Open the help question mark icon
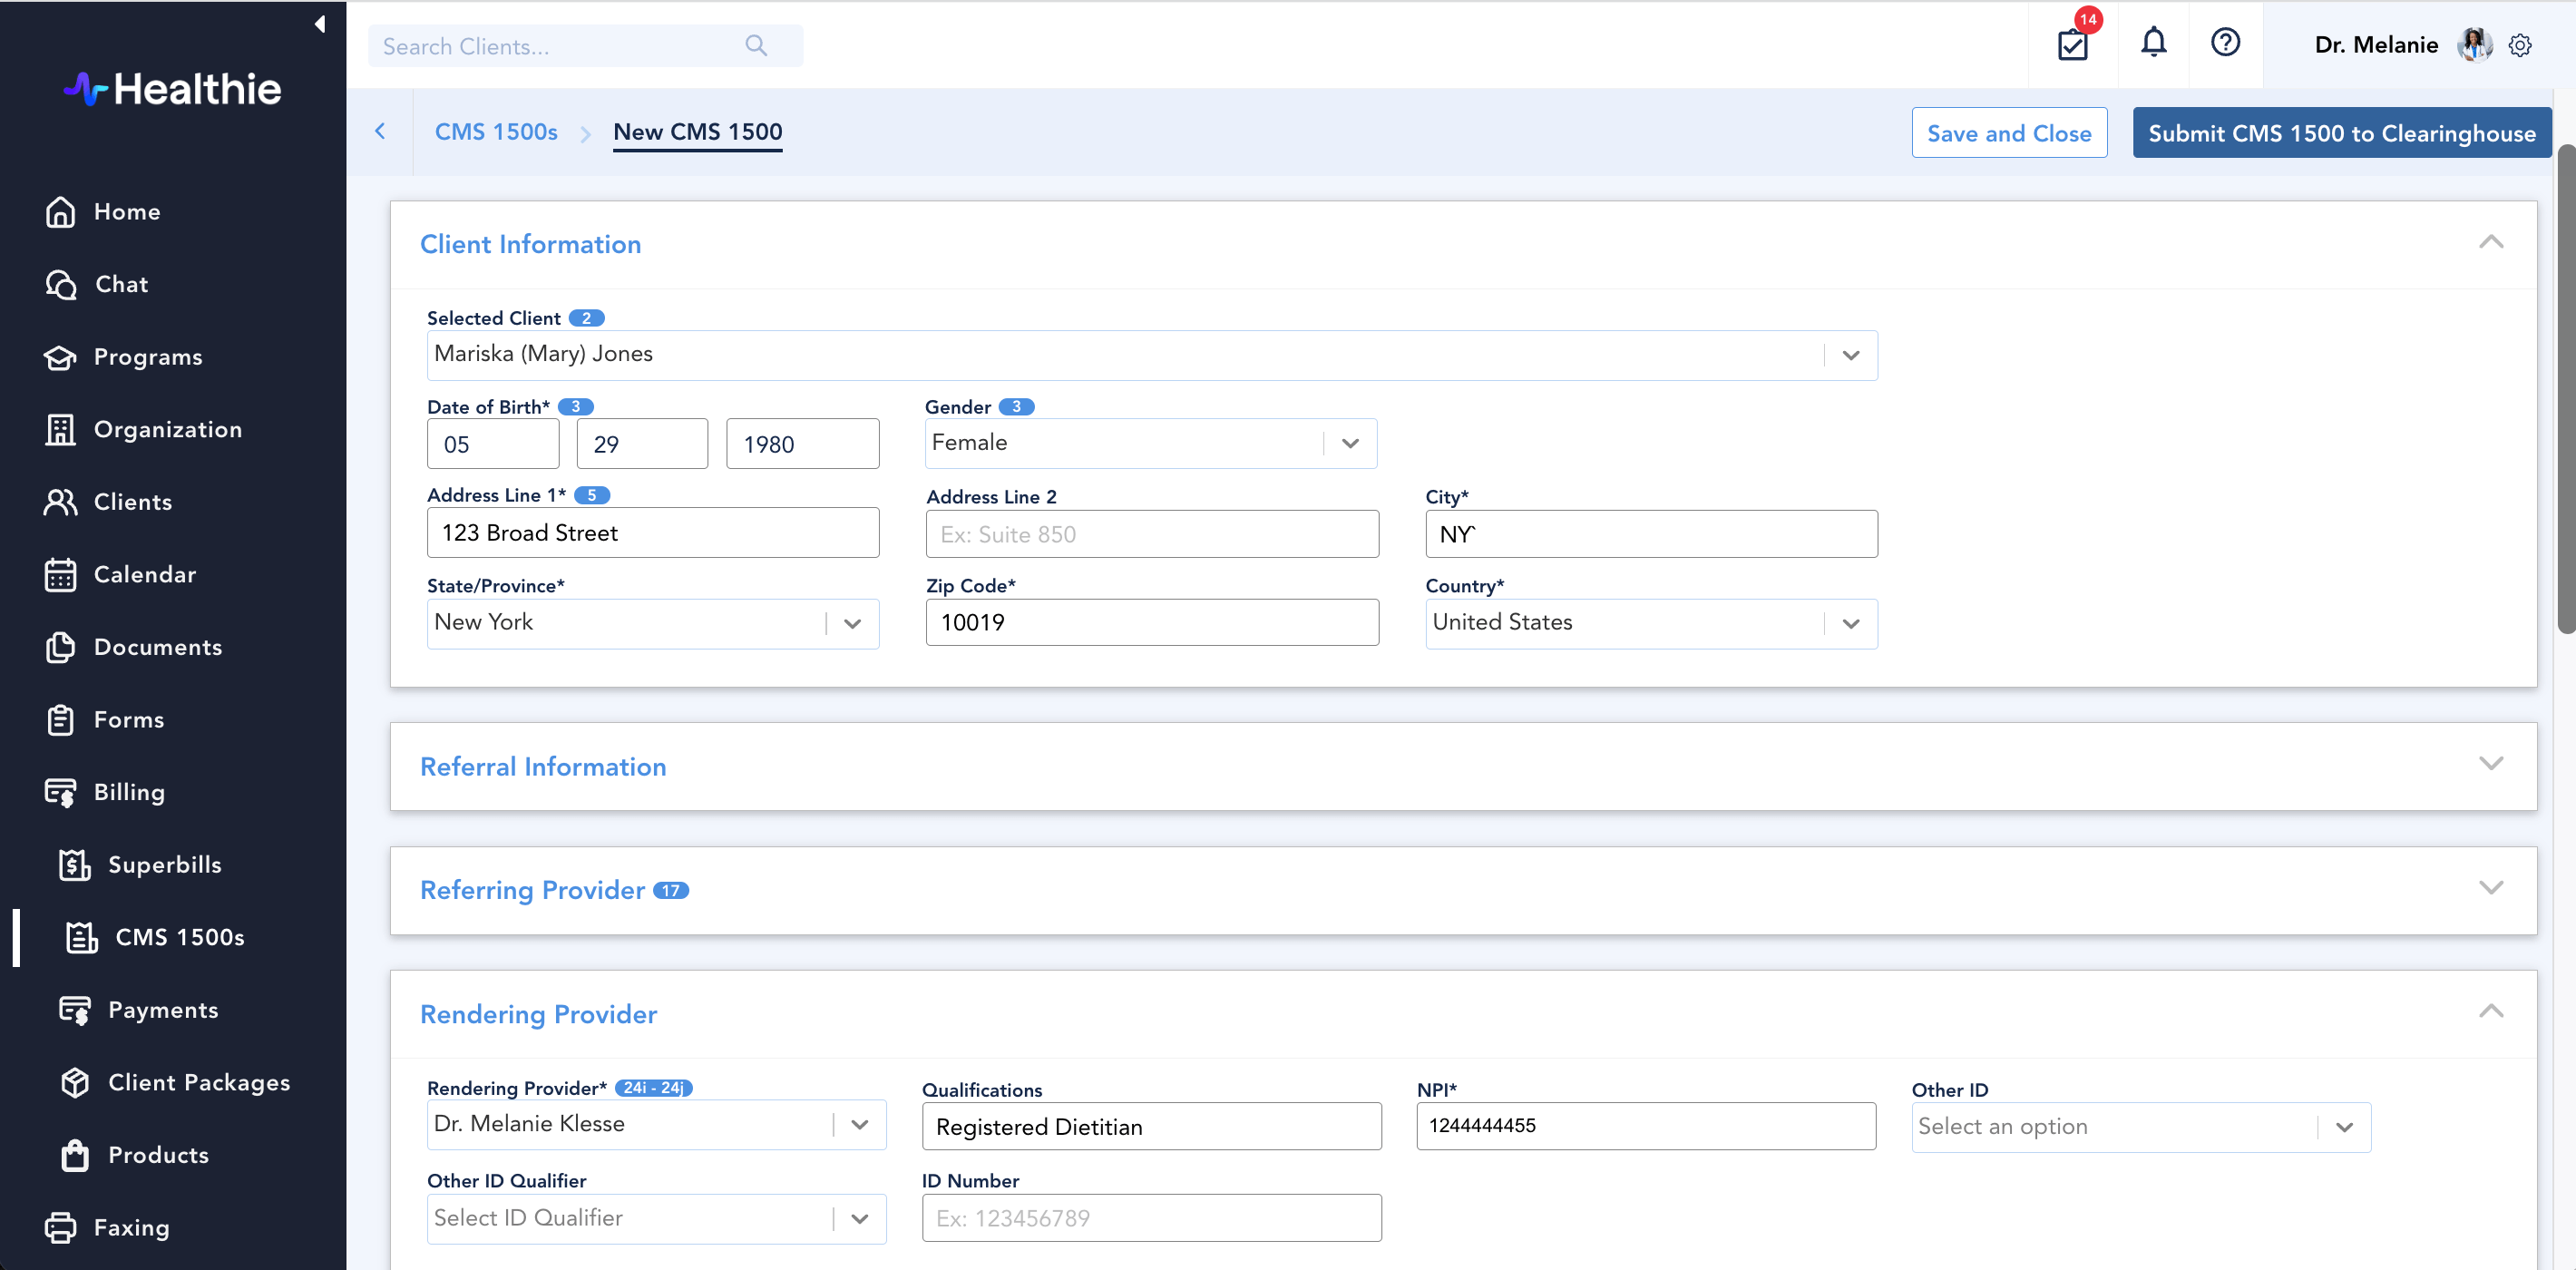This screenshot has width=2576, height=1270. (x=2225, y=44)
